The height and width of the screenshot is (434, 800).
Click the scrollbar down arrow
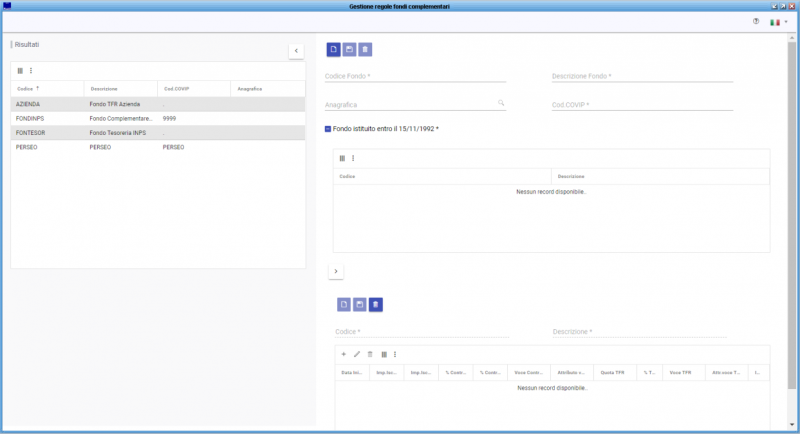(x=792, y=424)
